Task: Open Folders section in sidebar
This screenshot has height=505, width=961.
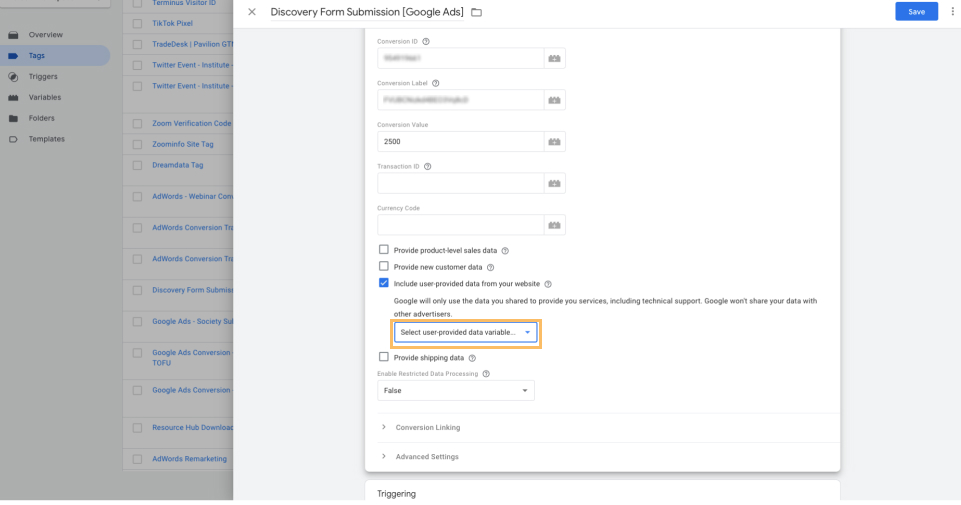Action: coord(42,118)
